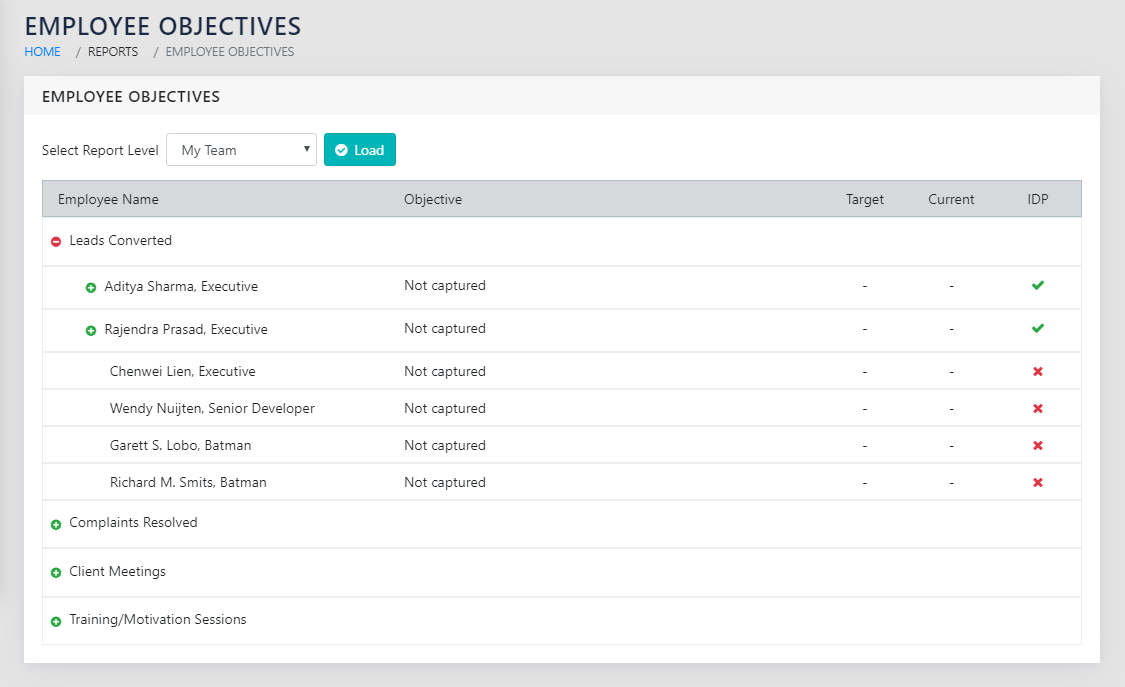Viewport: 1125px width, 687px height.
Task: Select the Wendy Nuijten, Senior Developer name
Action: point(212,409)
